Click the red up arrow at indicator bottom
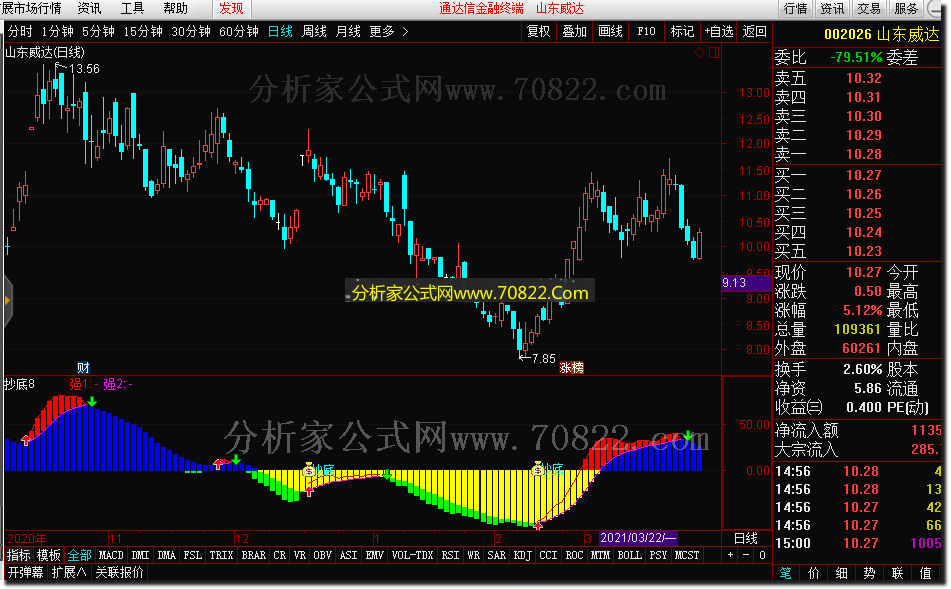Image resolution: width=951 pixels, height=589 pixels. click(x=538, y=525)
